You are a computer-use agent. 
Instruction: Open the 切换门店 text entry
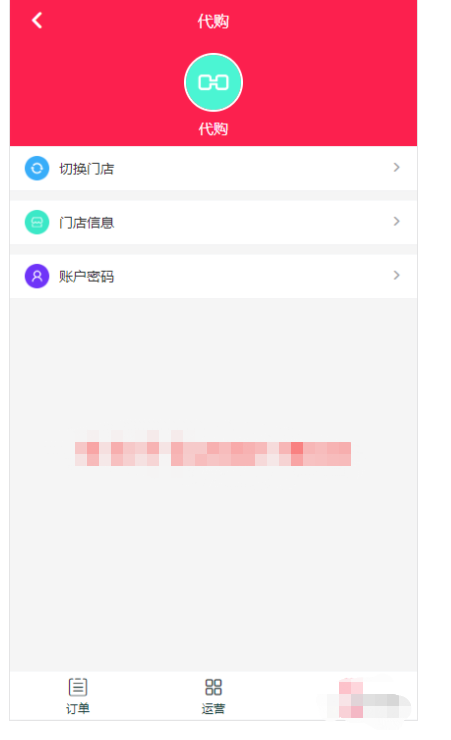pos(86,168)
